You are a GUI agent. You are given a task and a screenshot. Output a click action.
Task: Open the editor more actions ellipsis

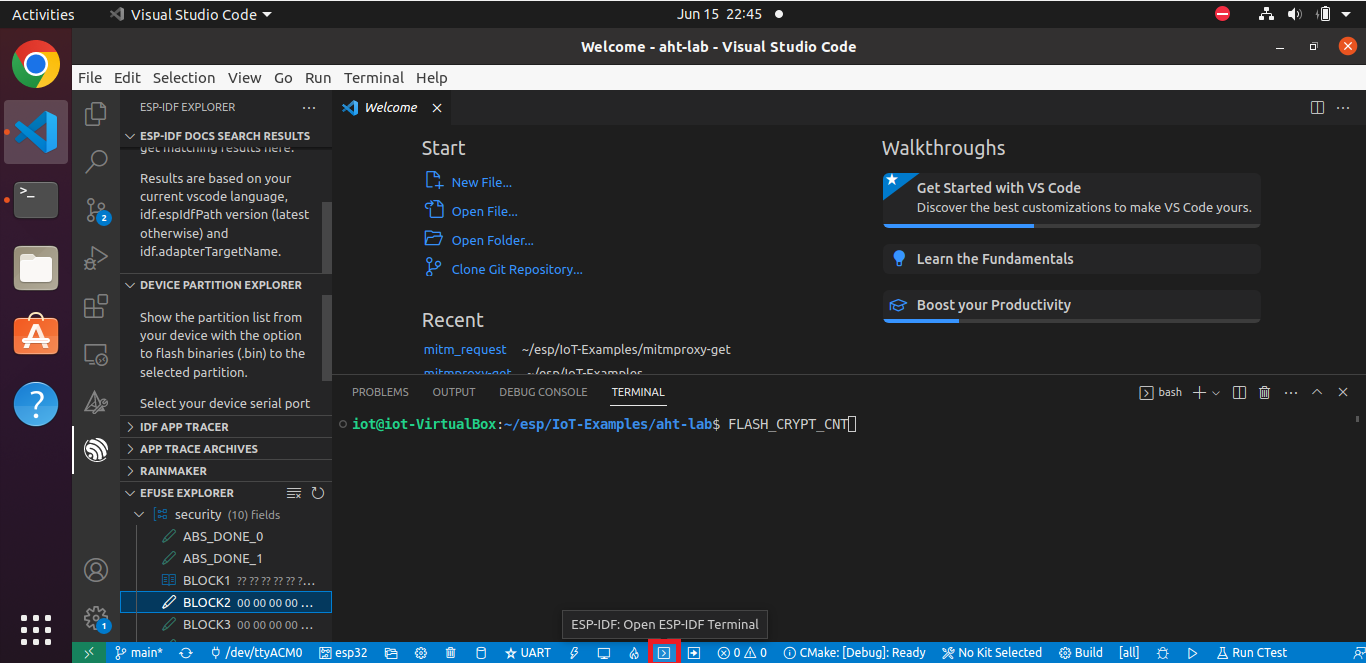[1343, 107]
